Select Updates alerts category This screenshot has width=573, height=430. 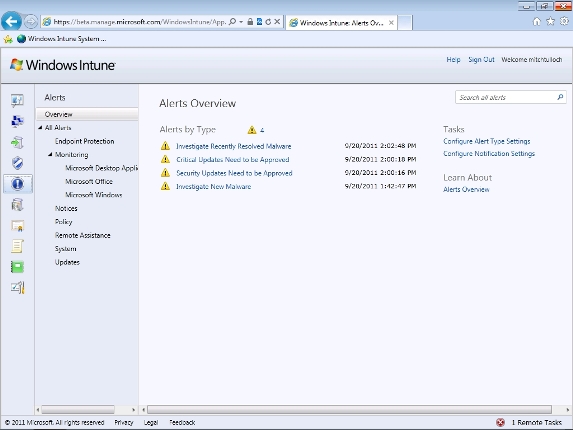coord(67,262)
